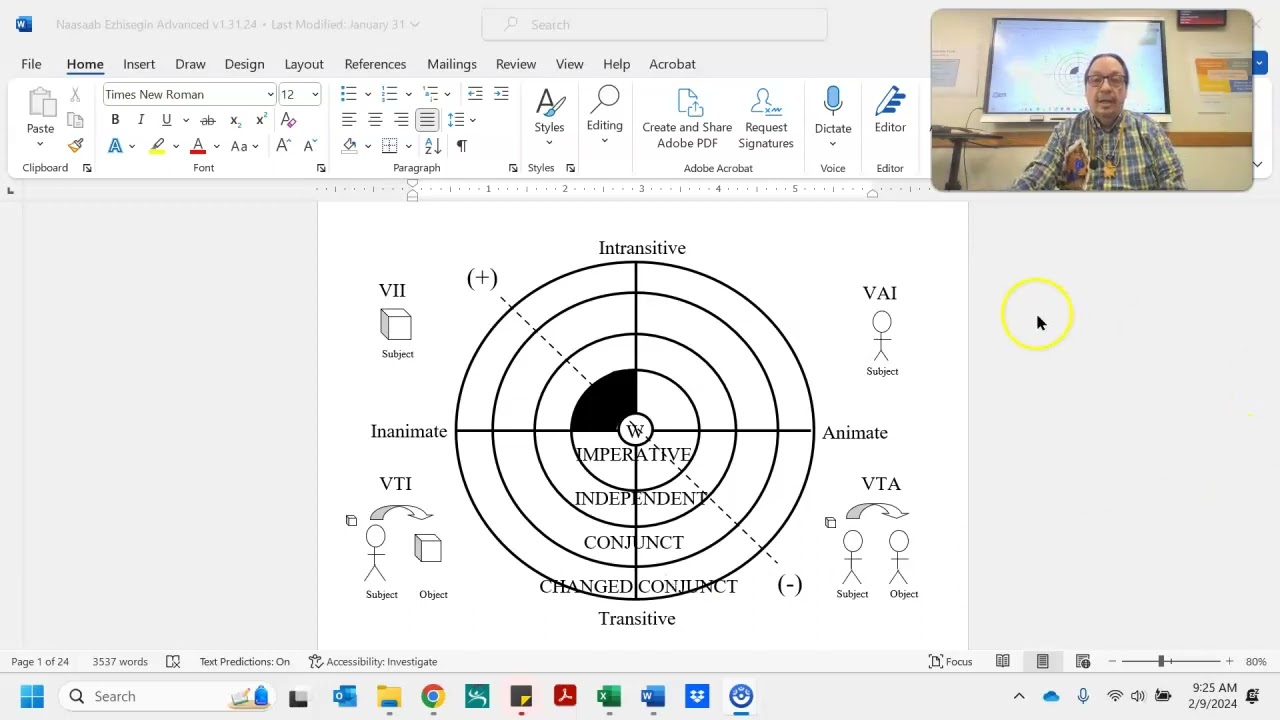Screen dimensions: 1280x720
Task: Open Dropbox from the taskbar
Action: (x=697, y=696)
